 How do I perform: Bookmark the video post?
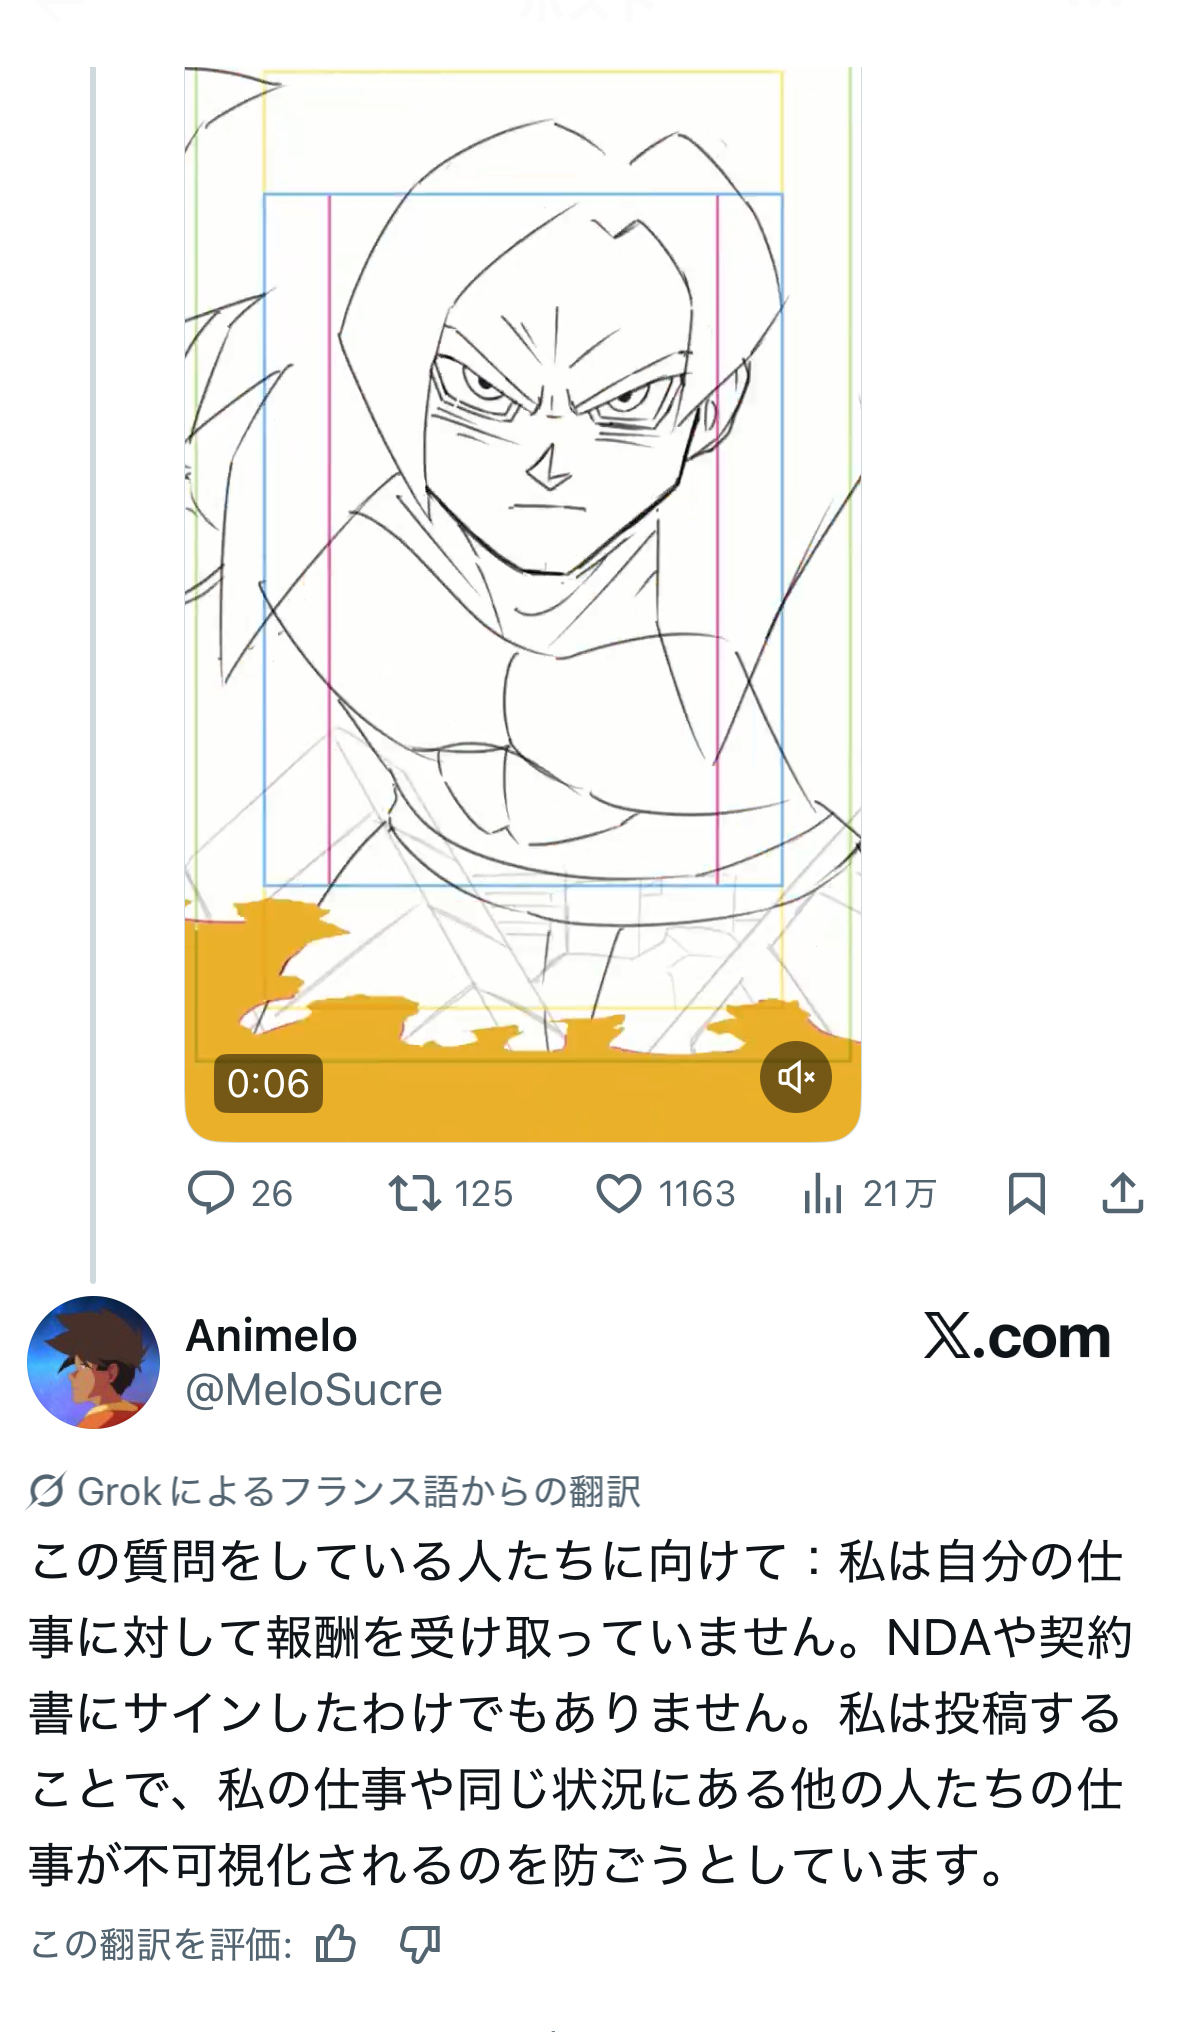(1027, 1193)
